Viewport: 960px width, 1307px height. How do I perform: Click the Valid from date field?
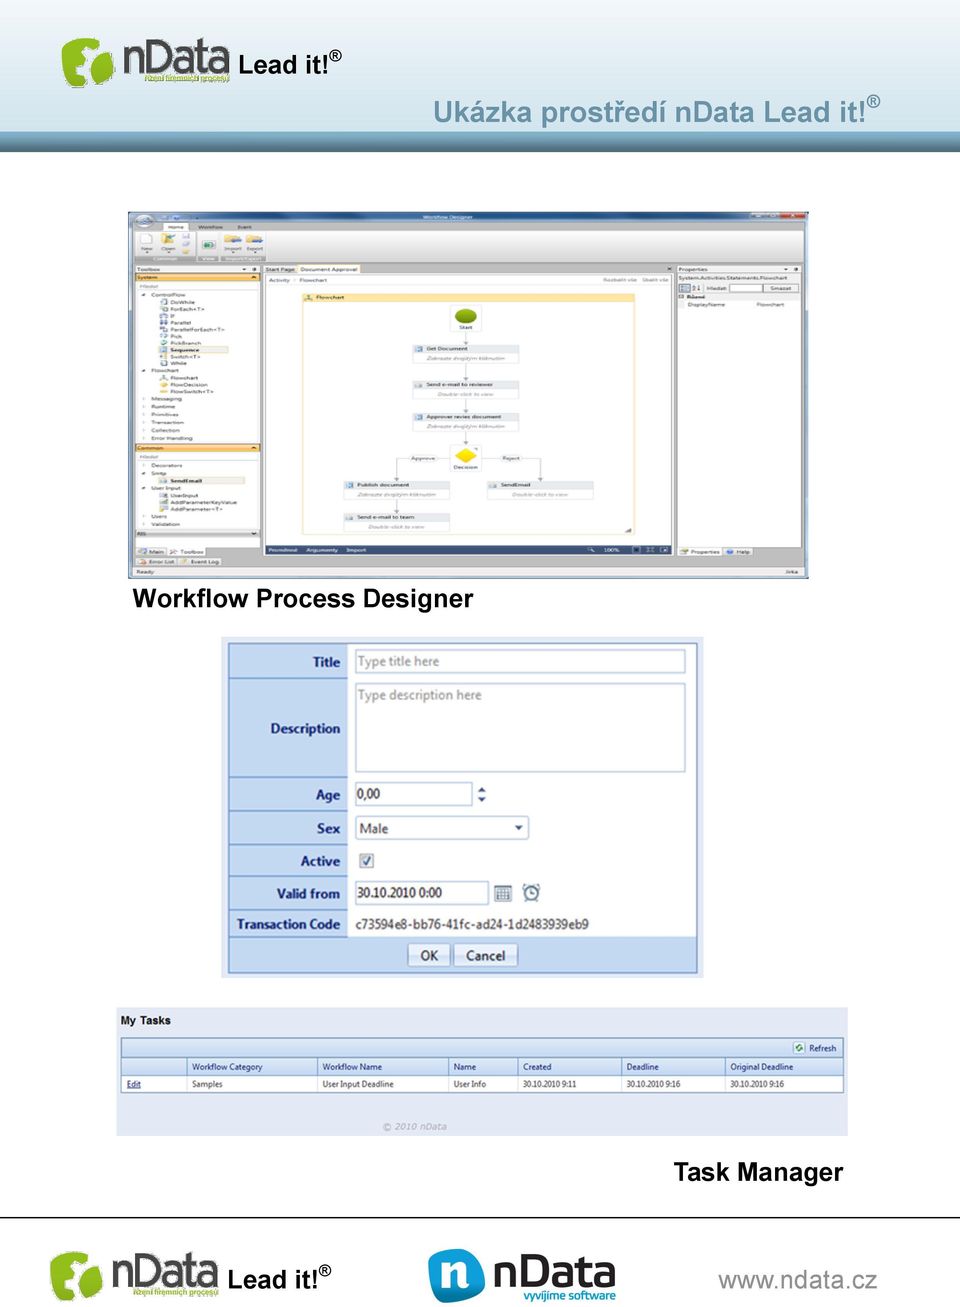coord(421,893)
